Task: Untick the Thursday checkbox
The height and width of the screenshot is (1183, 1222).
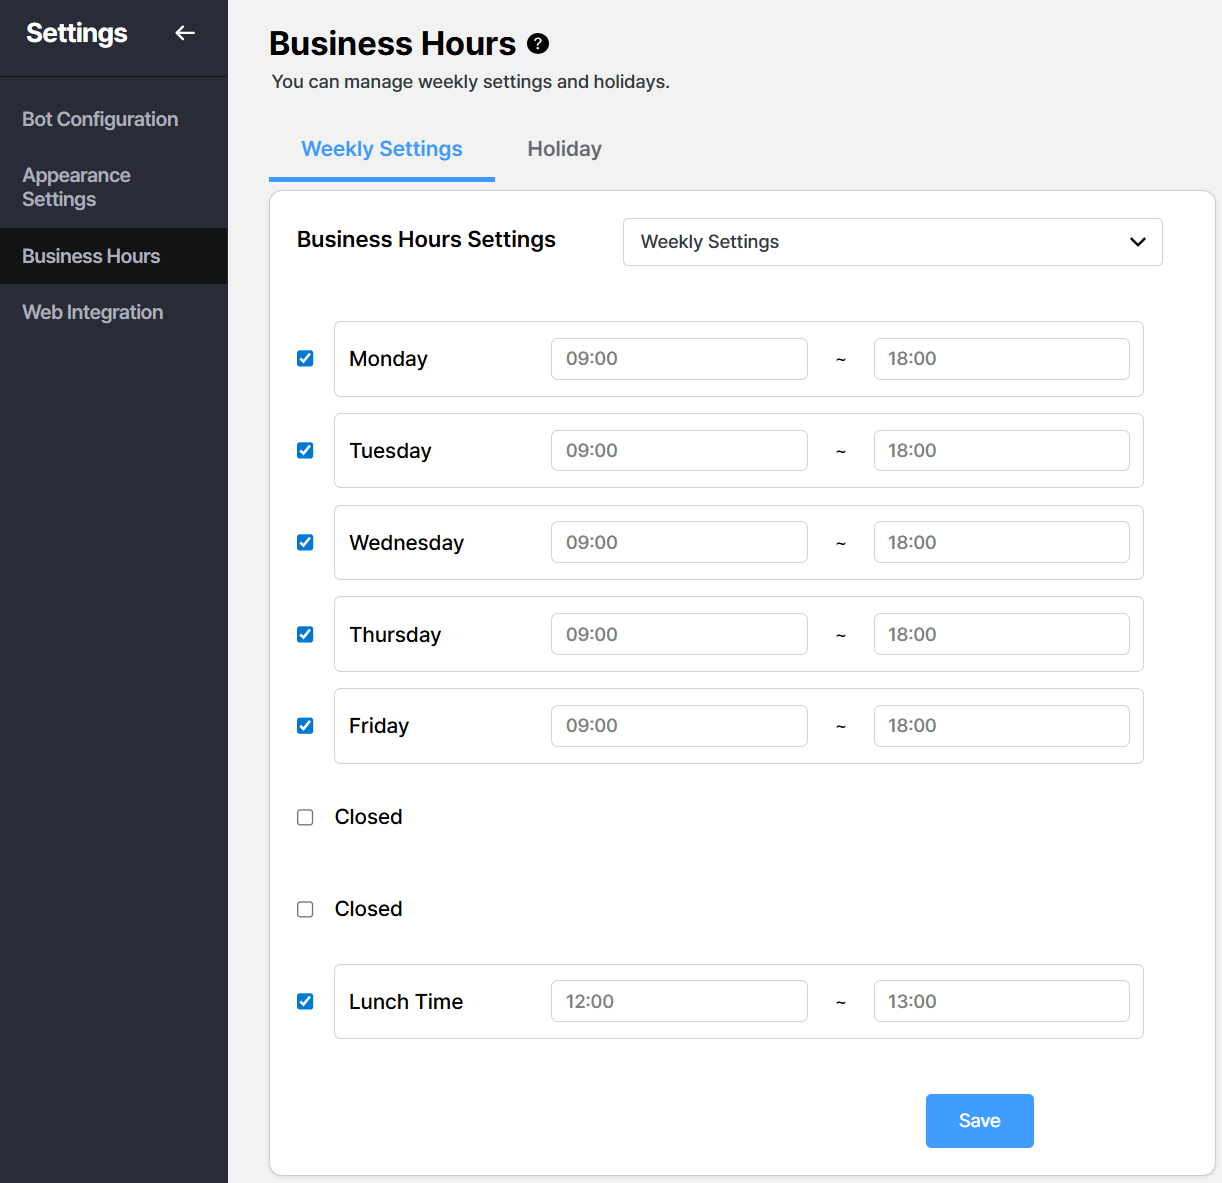Action: [305, 635]
